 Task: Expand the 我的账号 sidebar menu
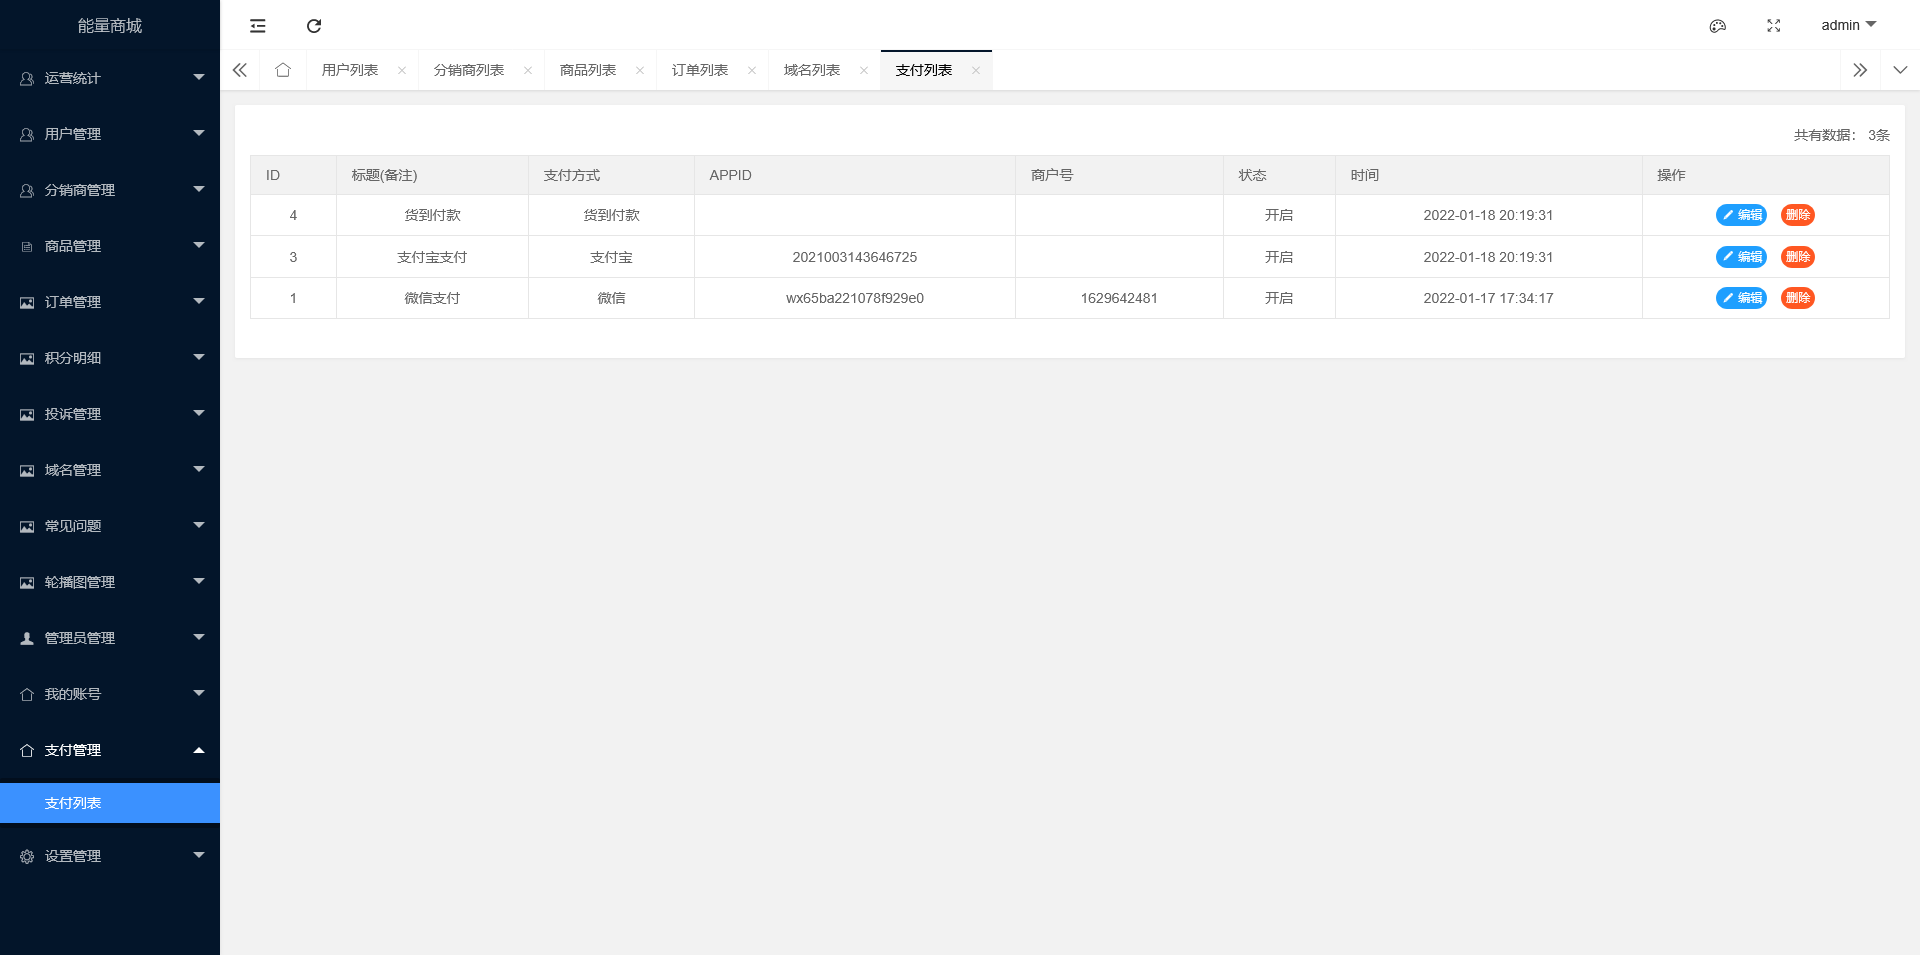(110, 694)
